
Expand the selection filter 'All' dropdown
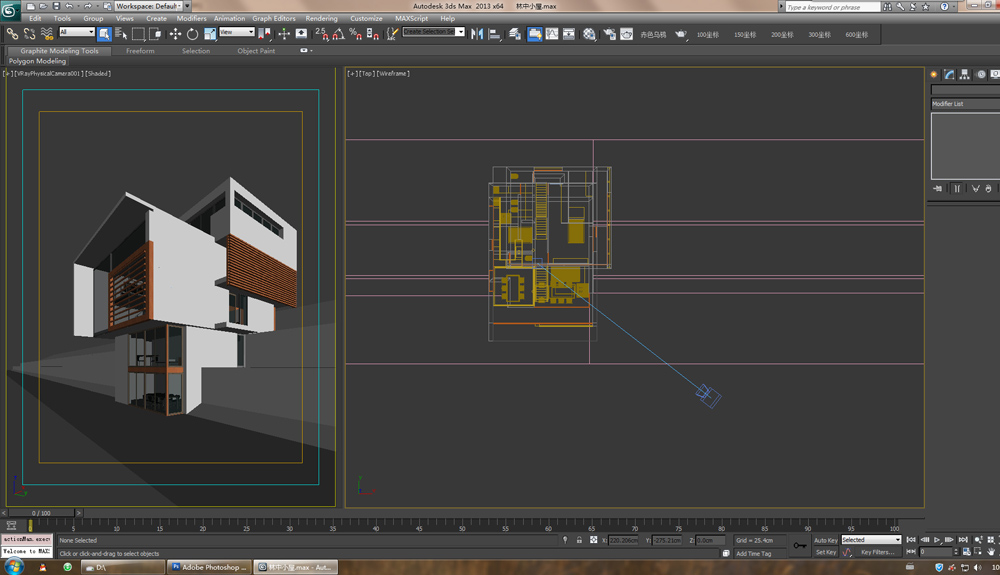tap(77, 32)
